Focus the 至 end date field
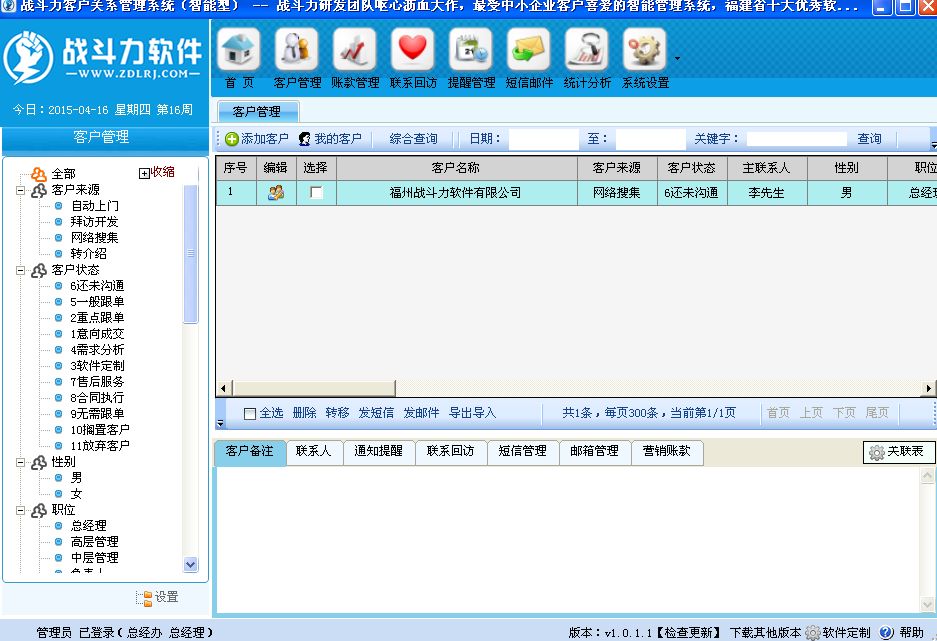This screenshot has height=641, width=937. [651, 139]
